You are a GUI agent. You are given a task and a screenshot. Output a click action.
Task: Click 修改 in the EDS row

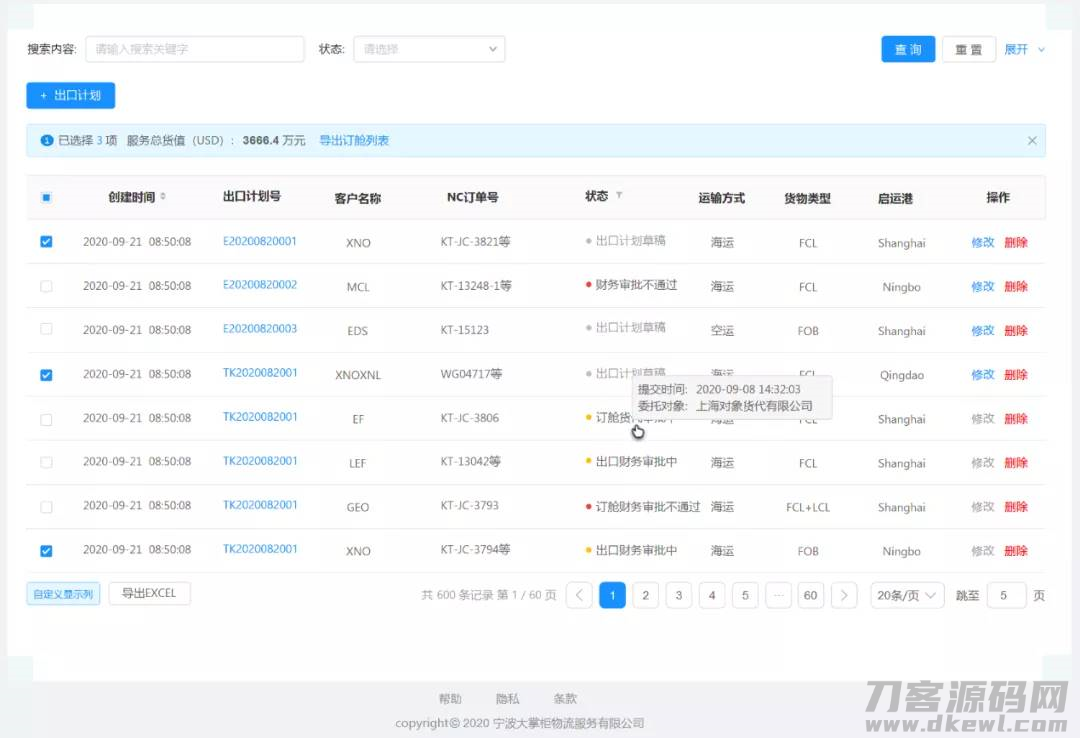[982, 331]
